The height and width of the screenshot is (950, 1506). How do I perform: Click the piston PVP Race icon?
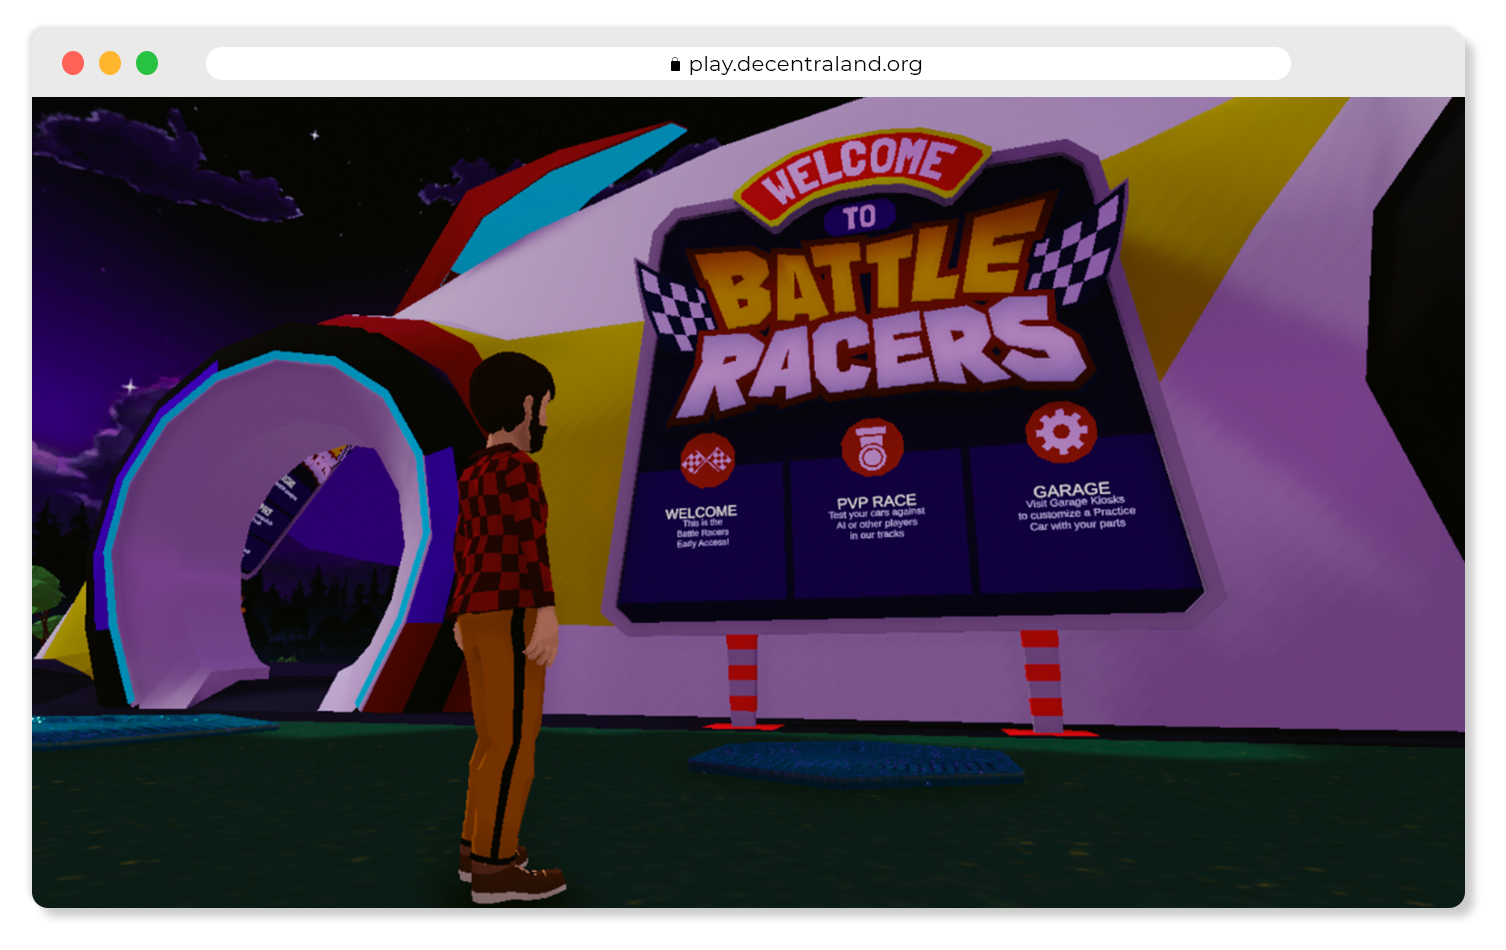coord(872,447)
